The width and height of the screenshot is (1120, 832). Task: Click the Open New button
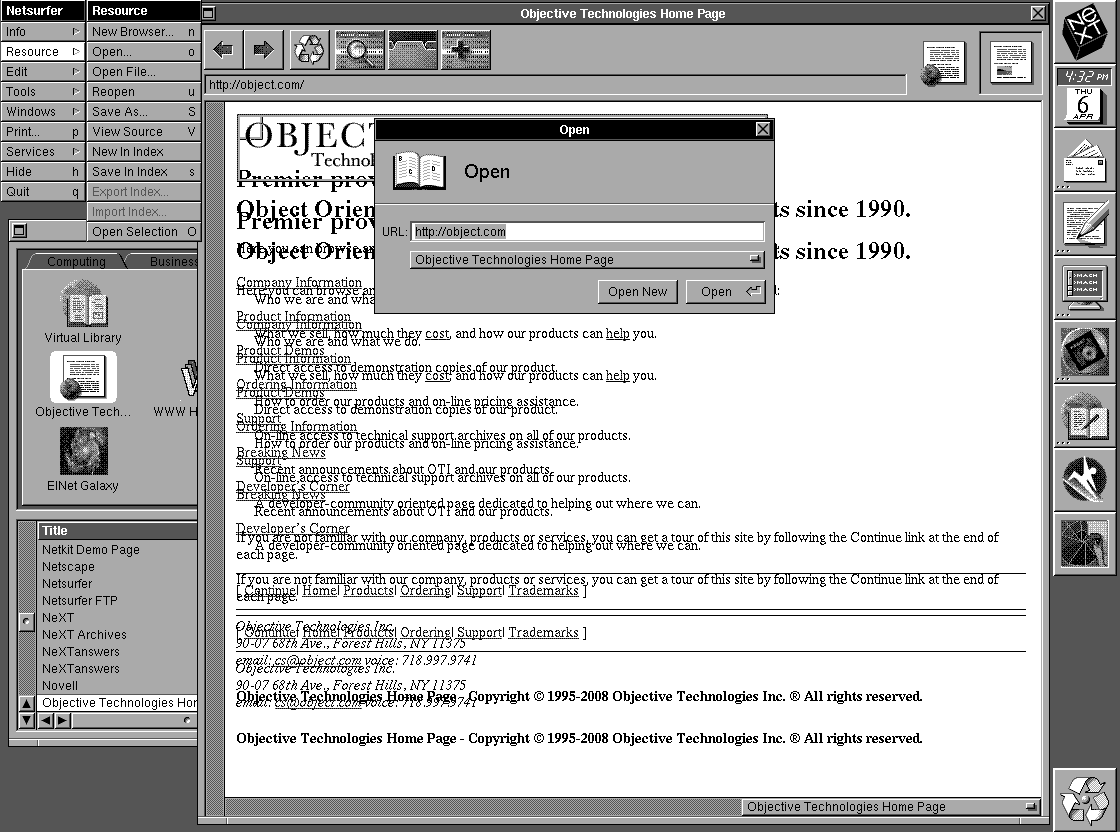coord(637,292)
